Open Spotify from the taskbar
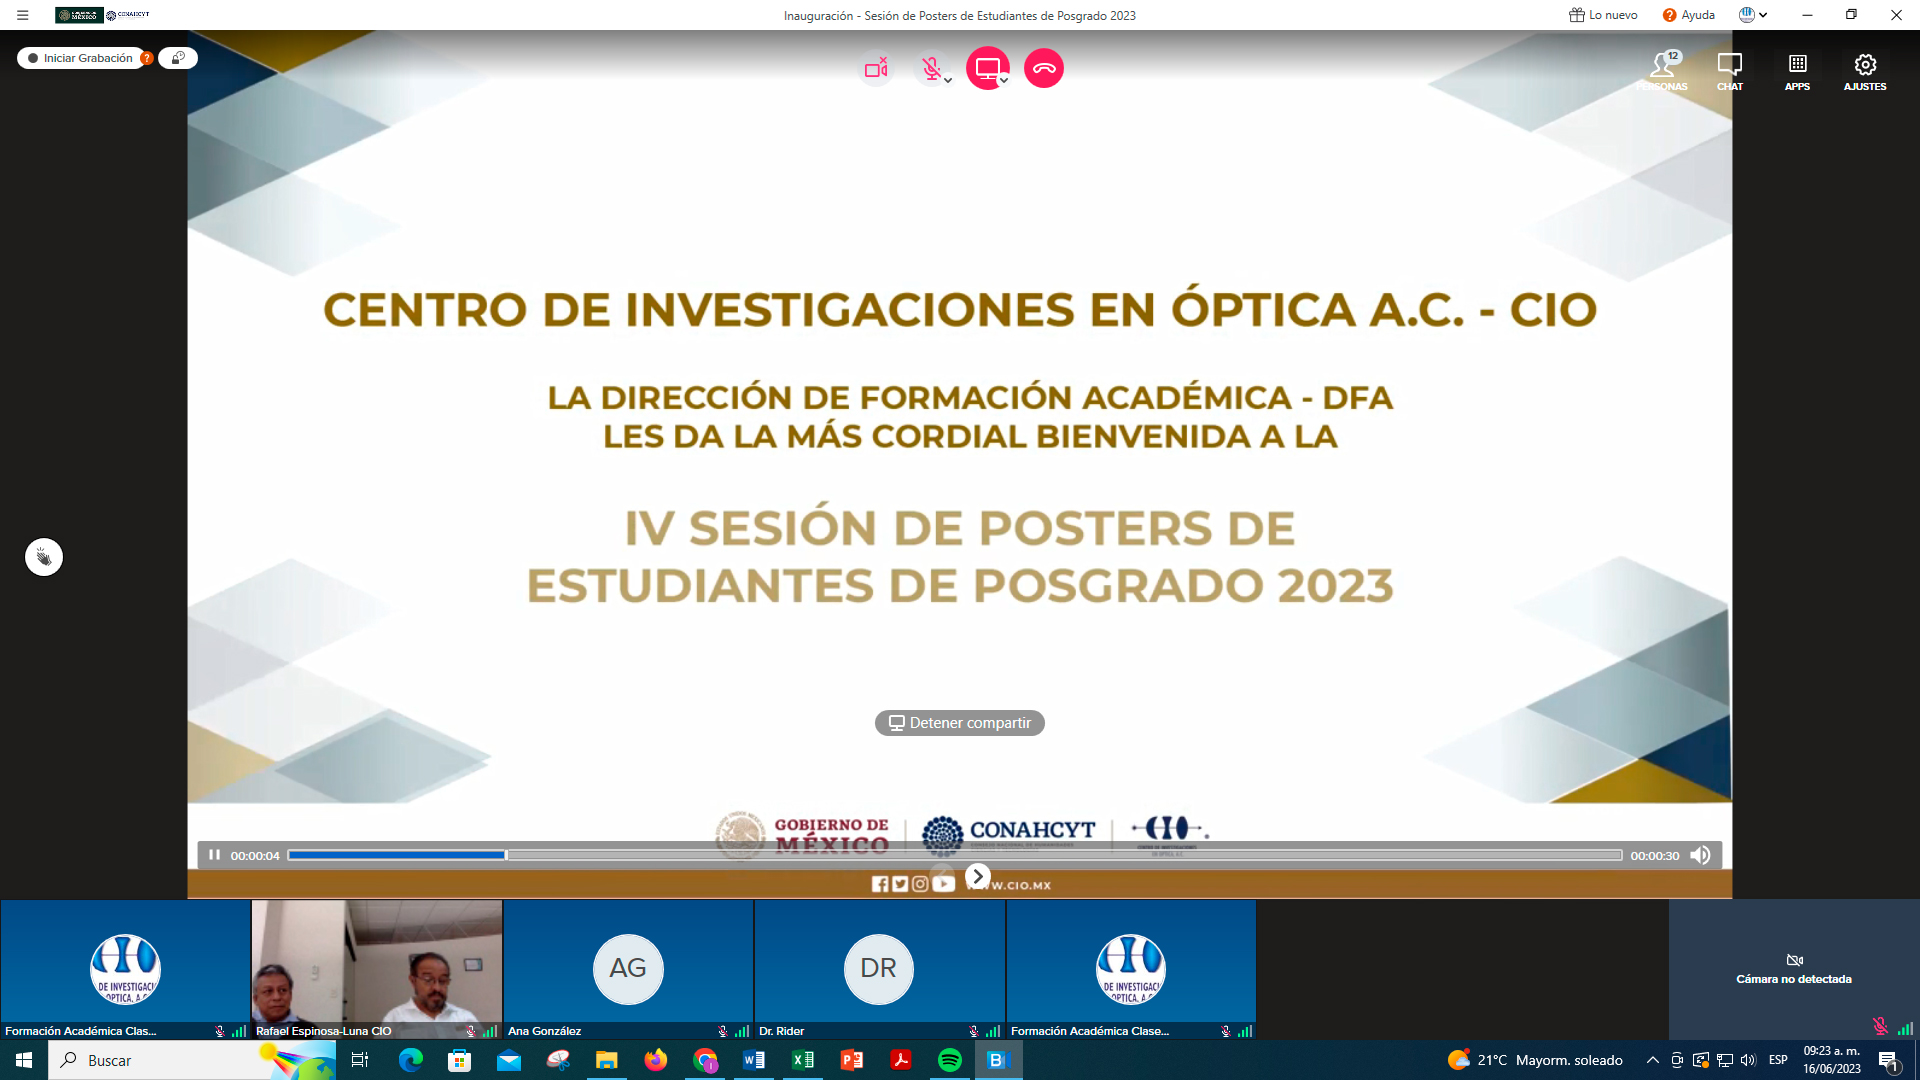The width and height of the screenshot is (1920, 1080). (x=949, y=1060)
